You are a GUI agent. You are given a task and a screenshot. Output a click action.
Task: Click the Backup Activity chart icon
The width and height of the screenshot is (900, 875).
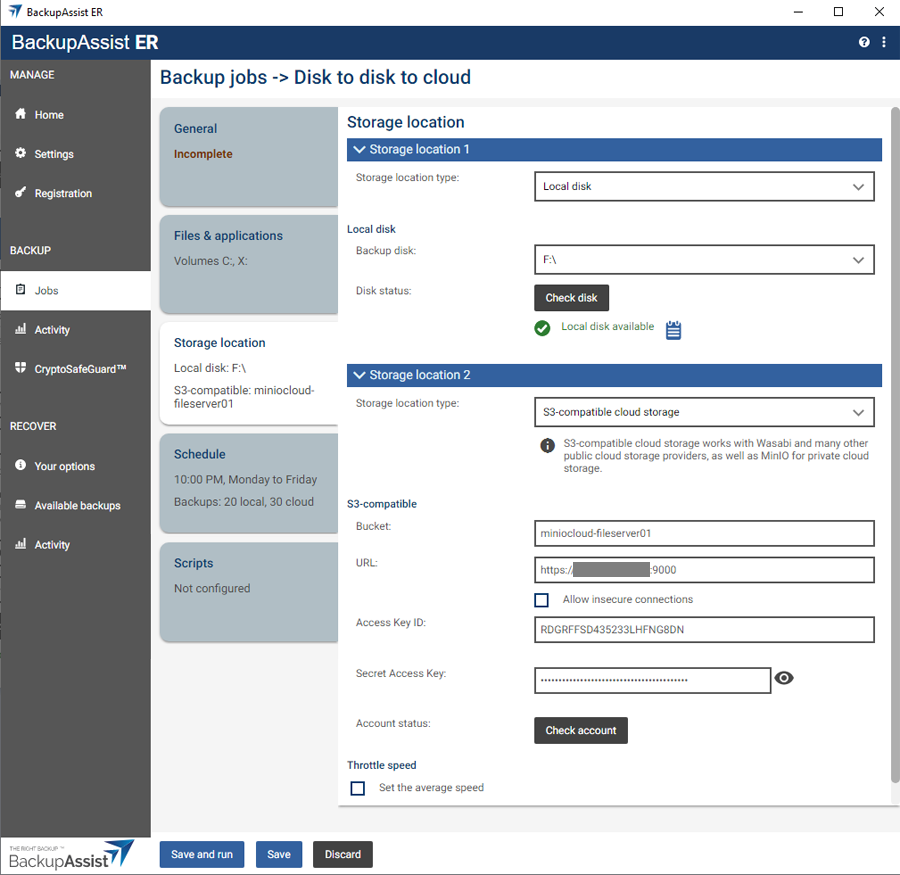tap(21, 328)
